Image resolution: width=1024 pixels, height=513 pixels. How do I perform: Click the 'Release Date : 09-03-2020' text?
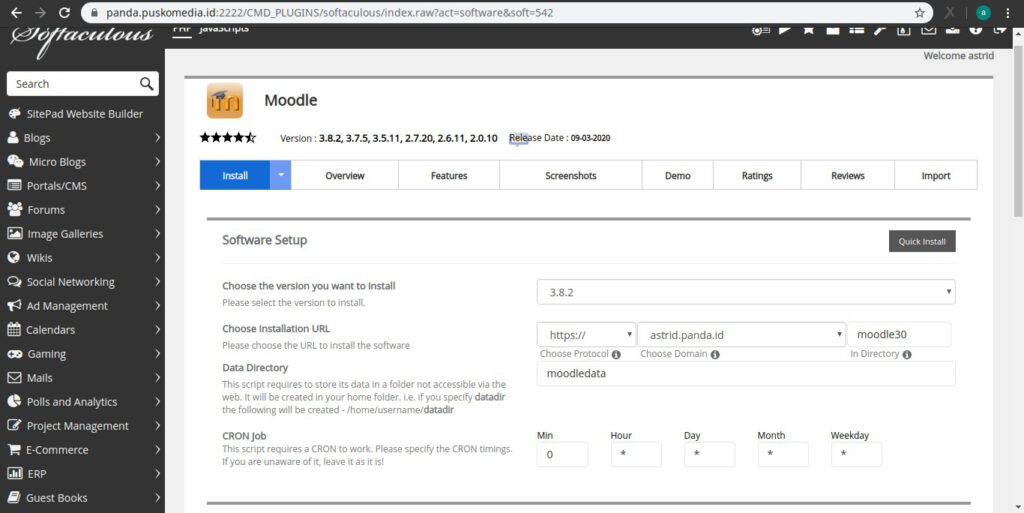tap(560, 138)
